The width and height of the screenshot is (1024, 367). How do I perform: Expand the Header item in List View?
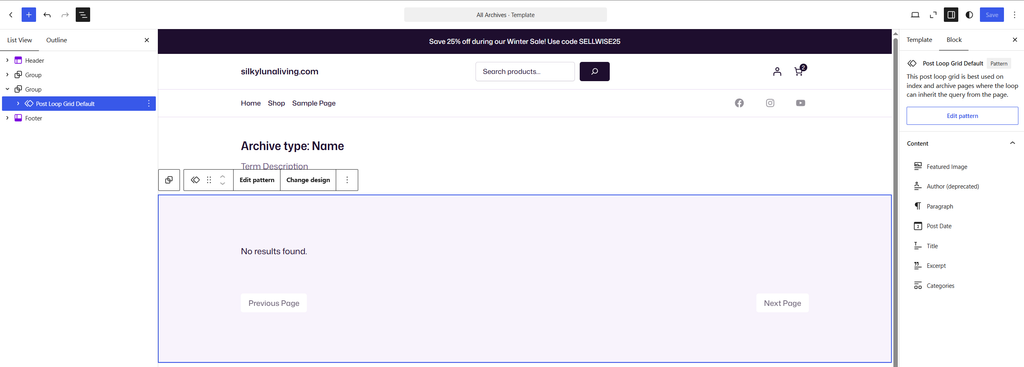click(7, 60)
